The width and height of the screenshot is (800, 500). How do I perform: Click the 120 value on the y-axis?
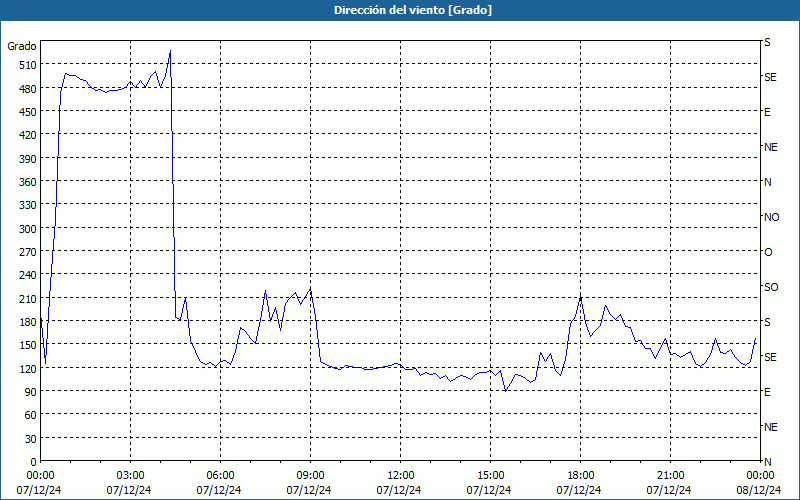[28, 368]
